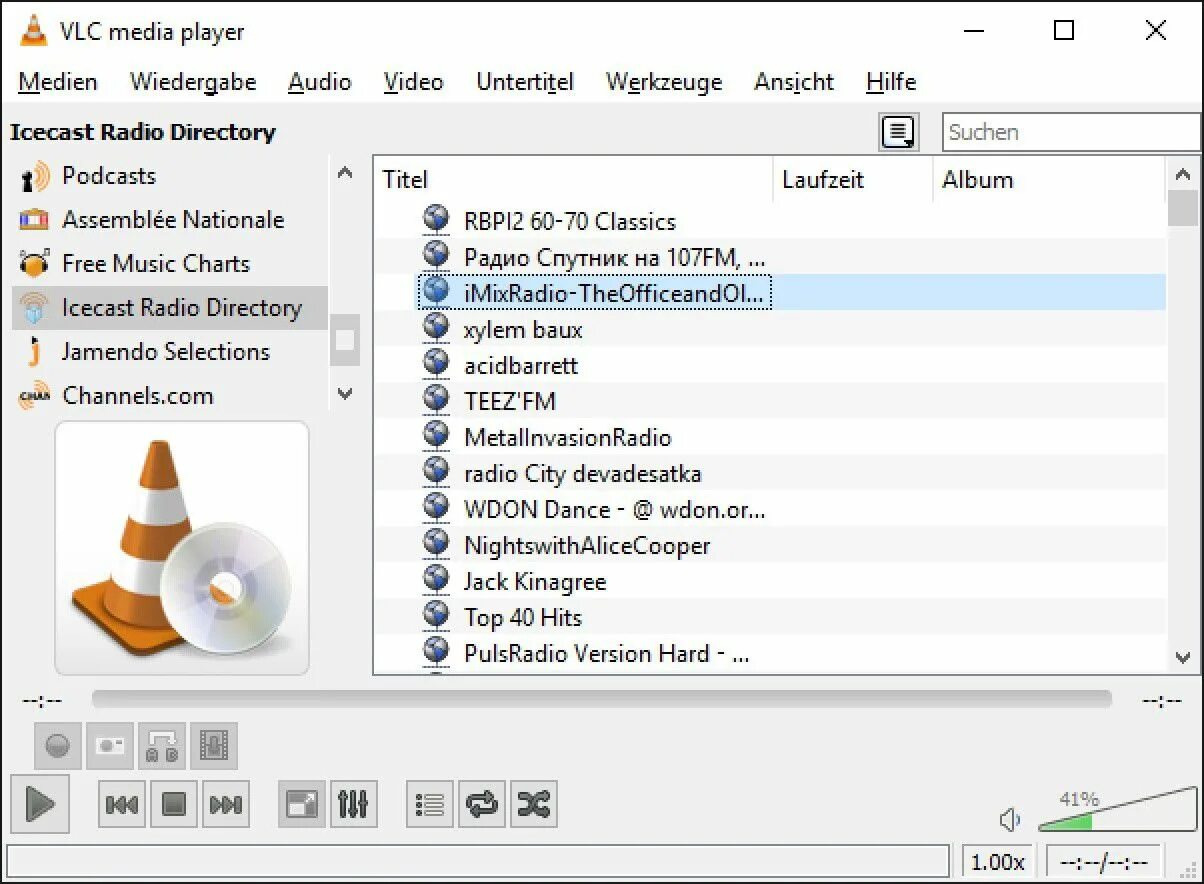Click globe icon beside Top 40 Hits
Viewport: 1204px width, 884px height.
pos(435,615)
